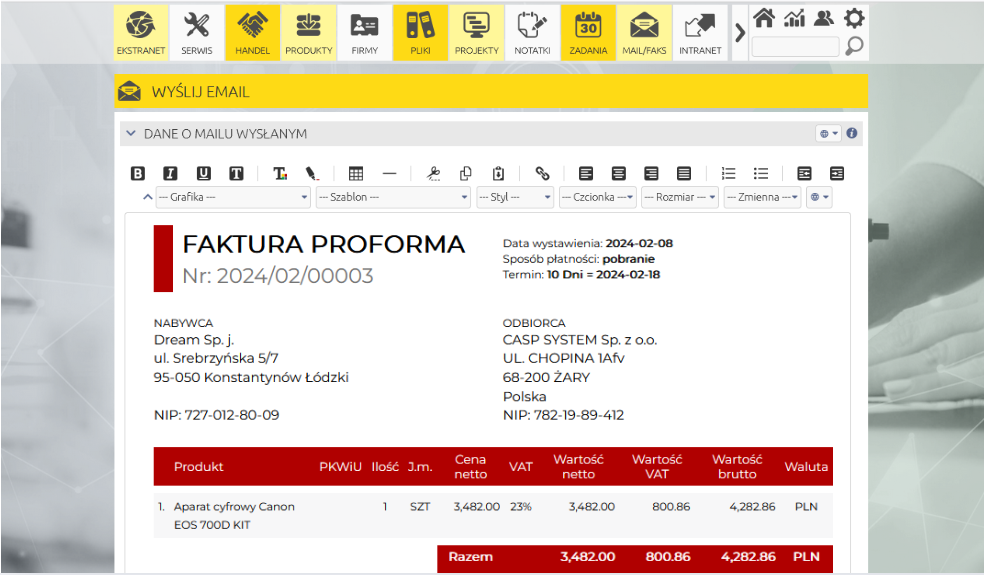
Task: Toggle bold formatting in editor toolbar
Action: 138,173
